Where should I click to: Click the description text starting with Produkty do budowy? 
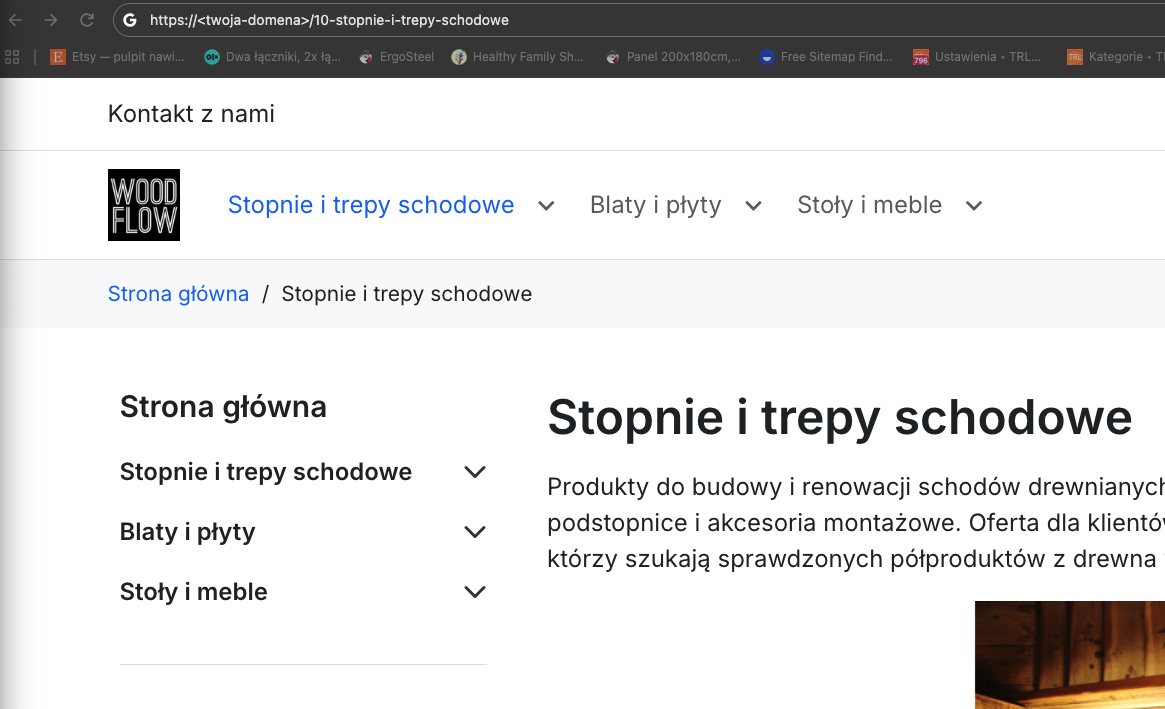(x=856, y=522)
